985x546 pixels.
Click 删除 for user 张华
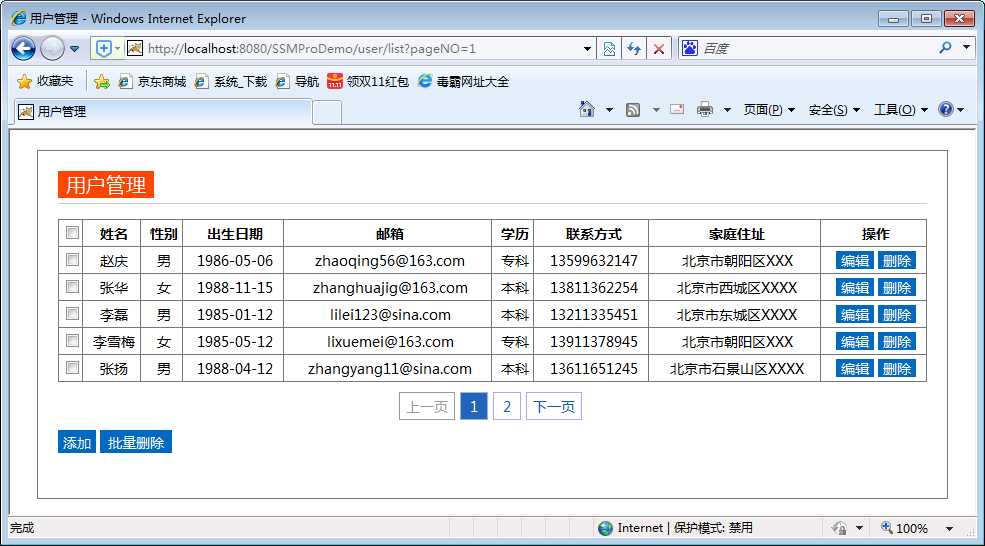[x=896, y=288]
